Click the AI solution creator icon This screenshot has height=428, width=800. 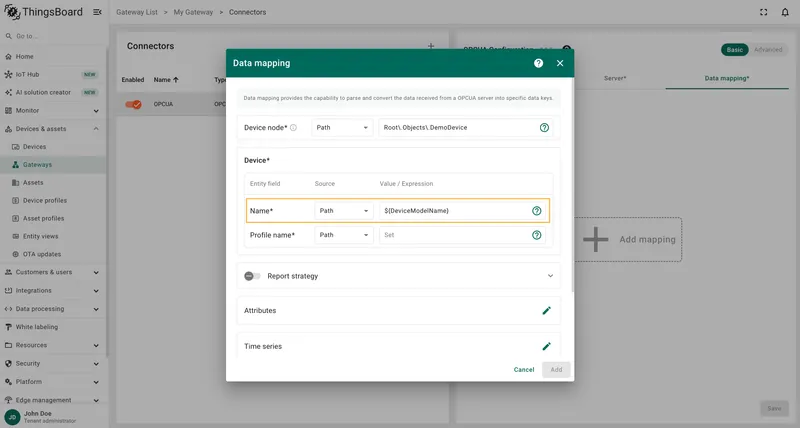(x=8, y=92)
